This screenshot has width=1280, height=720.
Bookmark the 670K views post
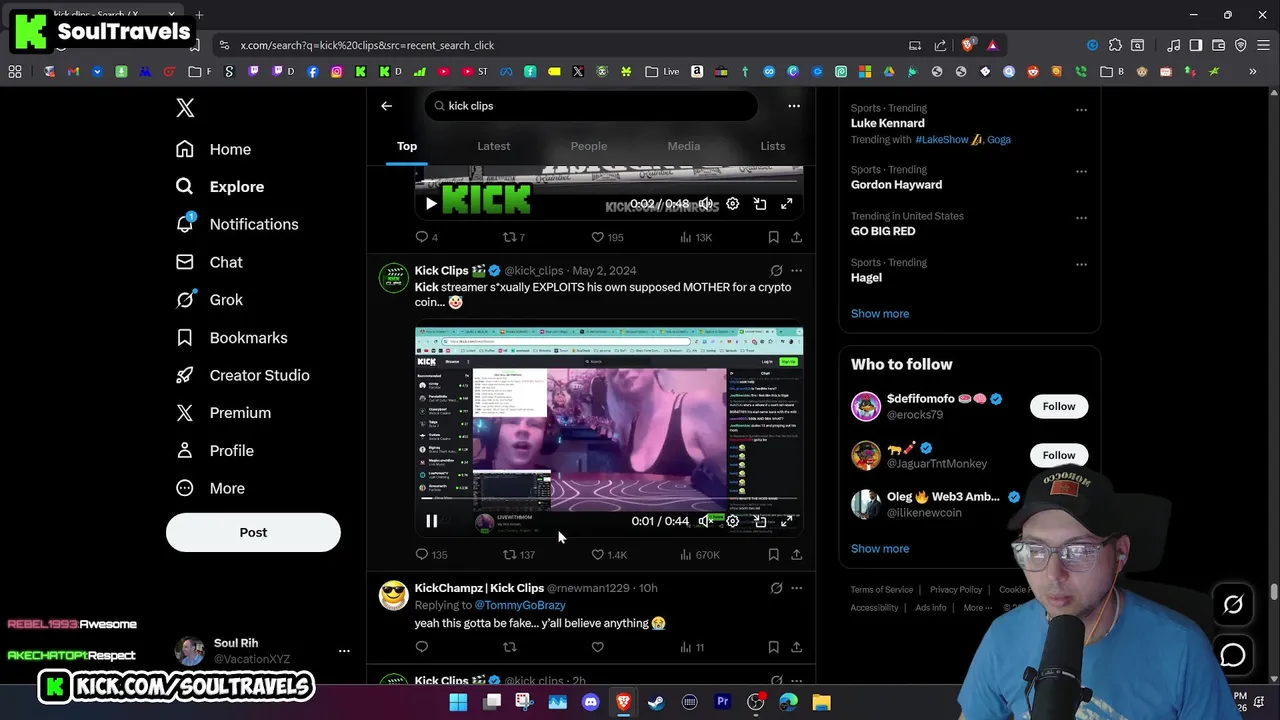[x=773, y=555]
